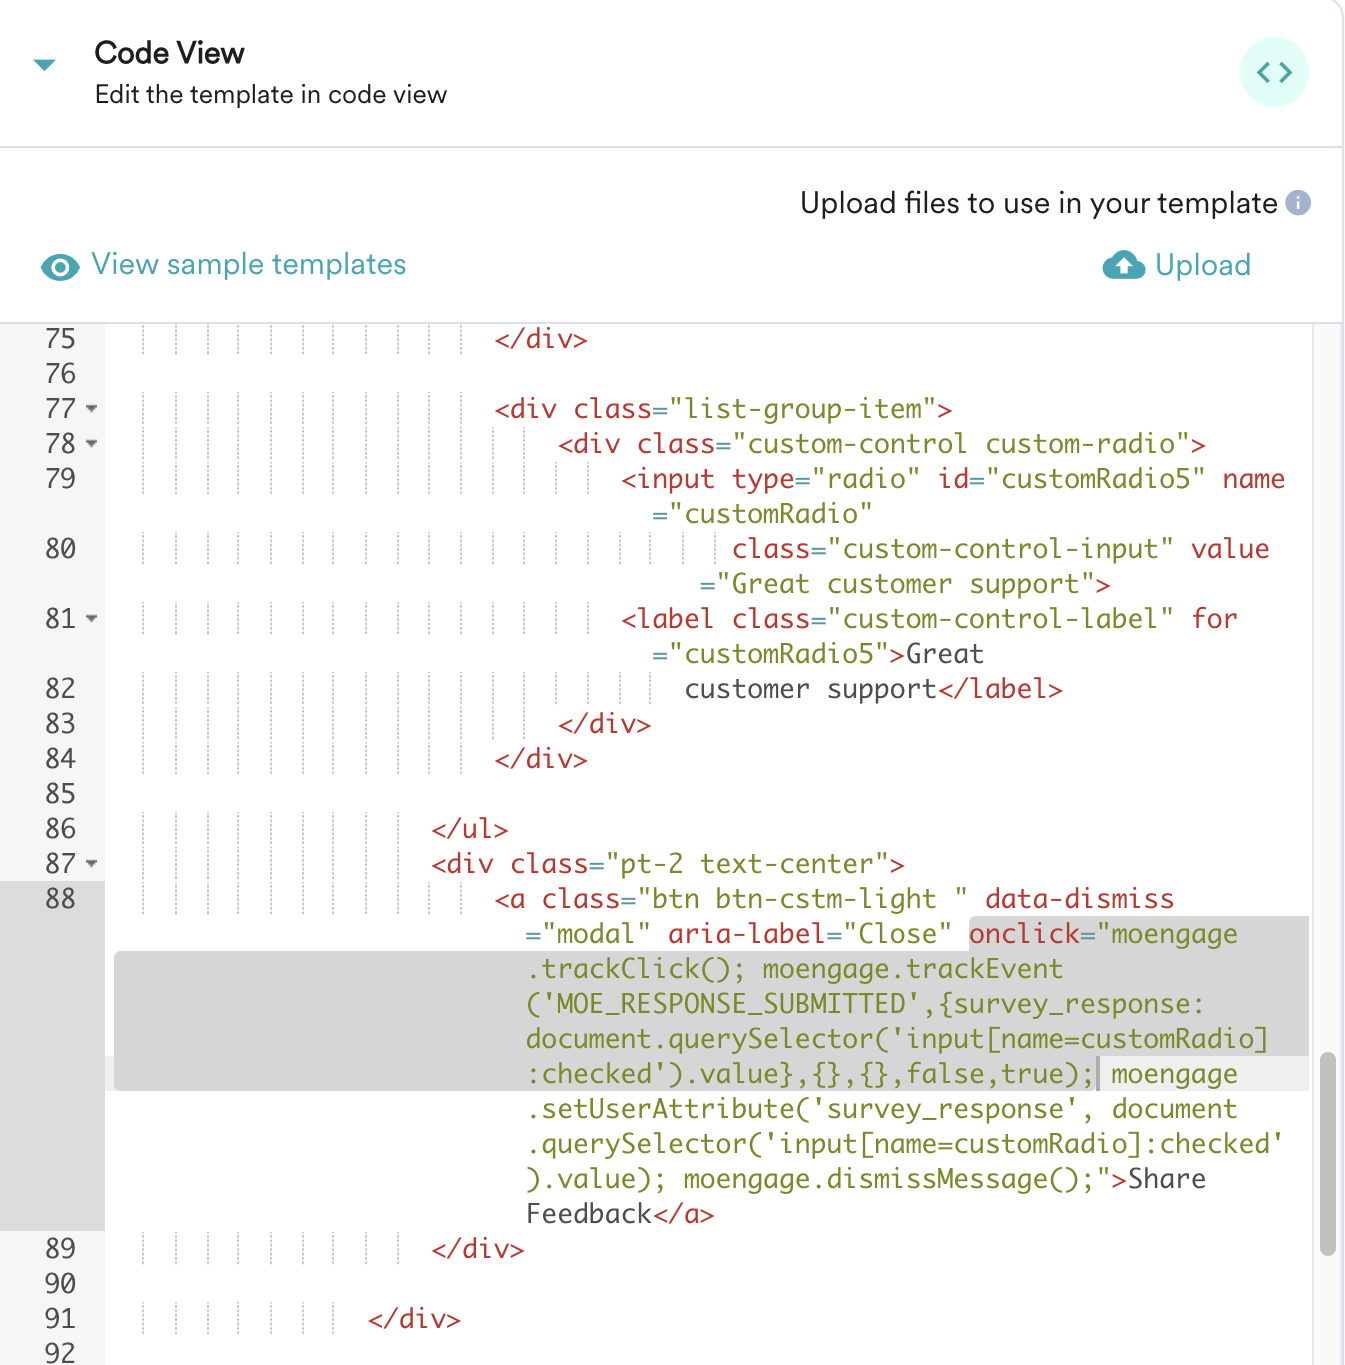Fold the div at line 87

click(92, 864)
